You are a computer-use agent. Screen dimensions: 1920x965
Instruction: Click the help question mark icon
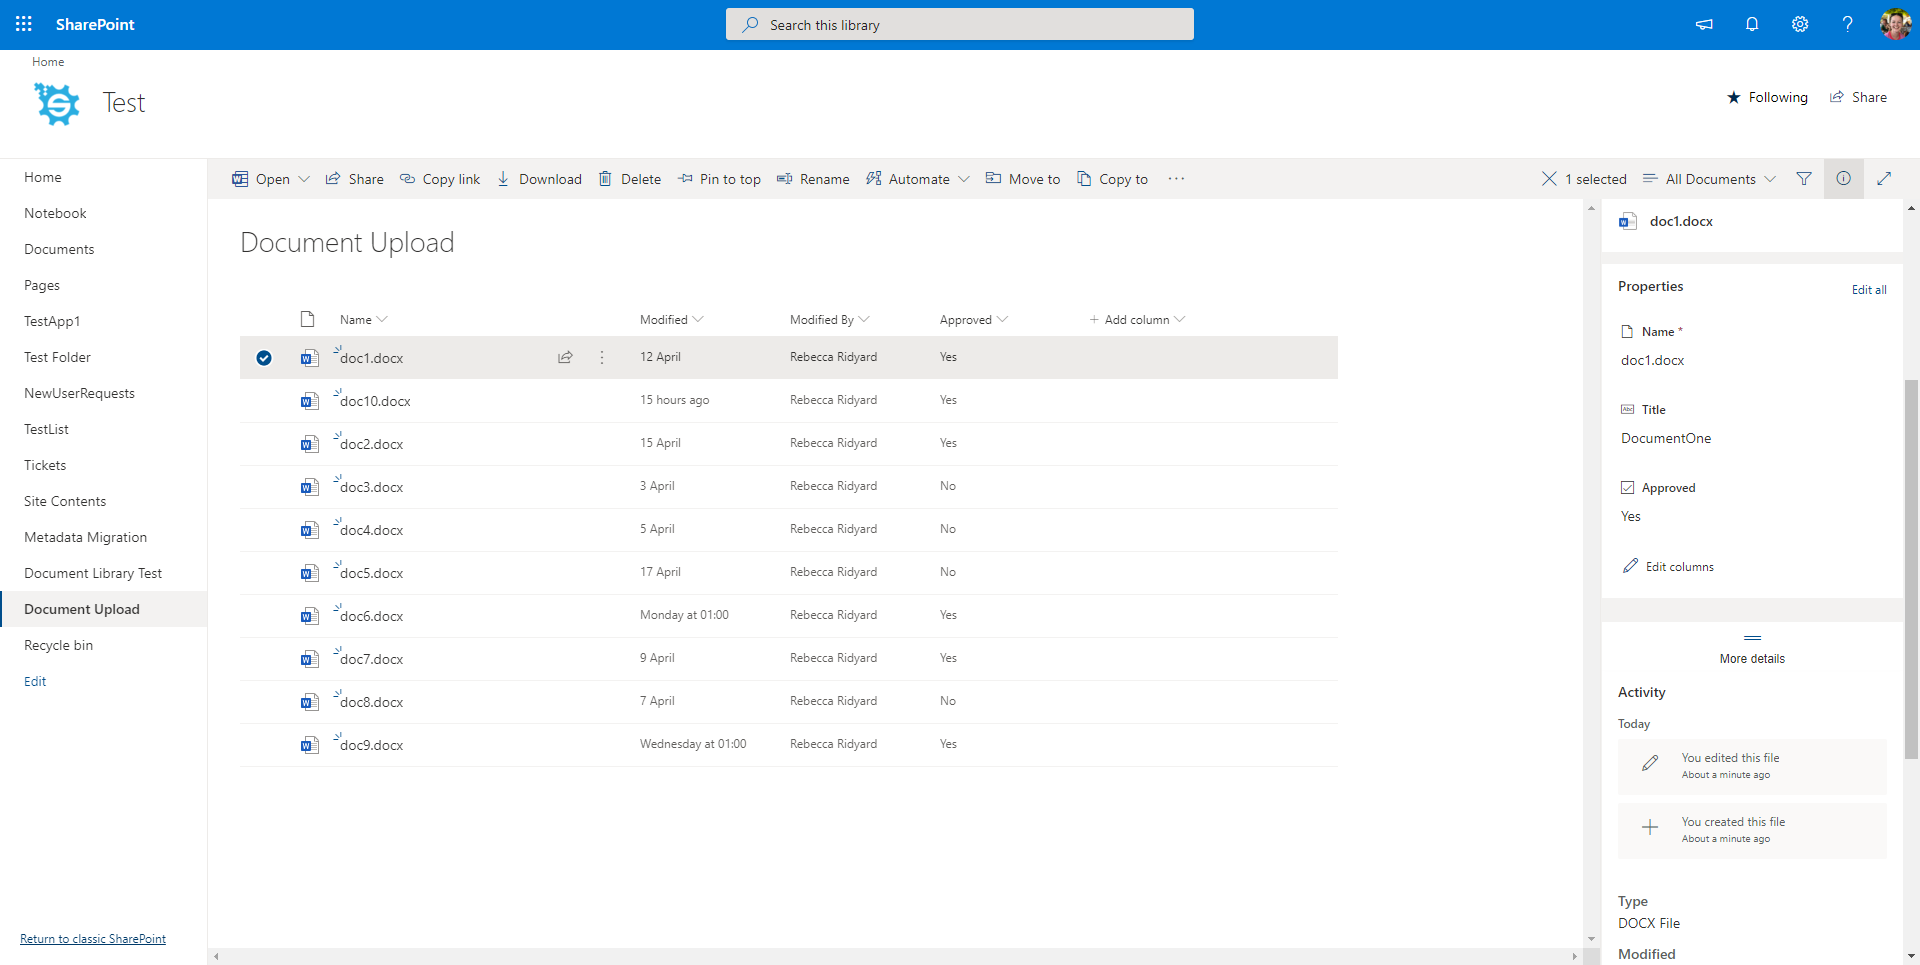tap(1847, 24)
